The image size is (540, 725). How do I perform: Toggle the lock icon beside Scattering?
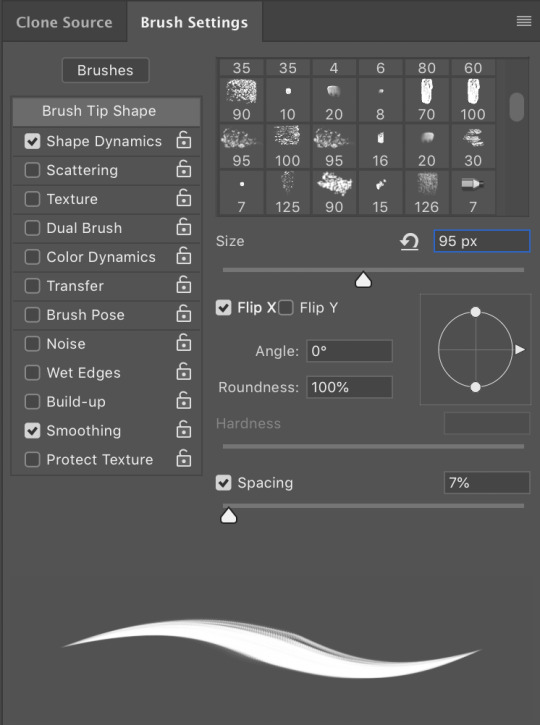184,169
